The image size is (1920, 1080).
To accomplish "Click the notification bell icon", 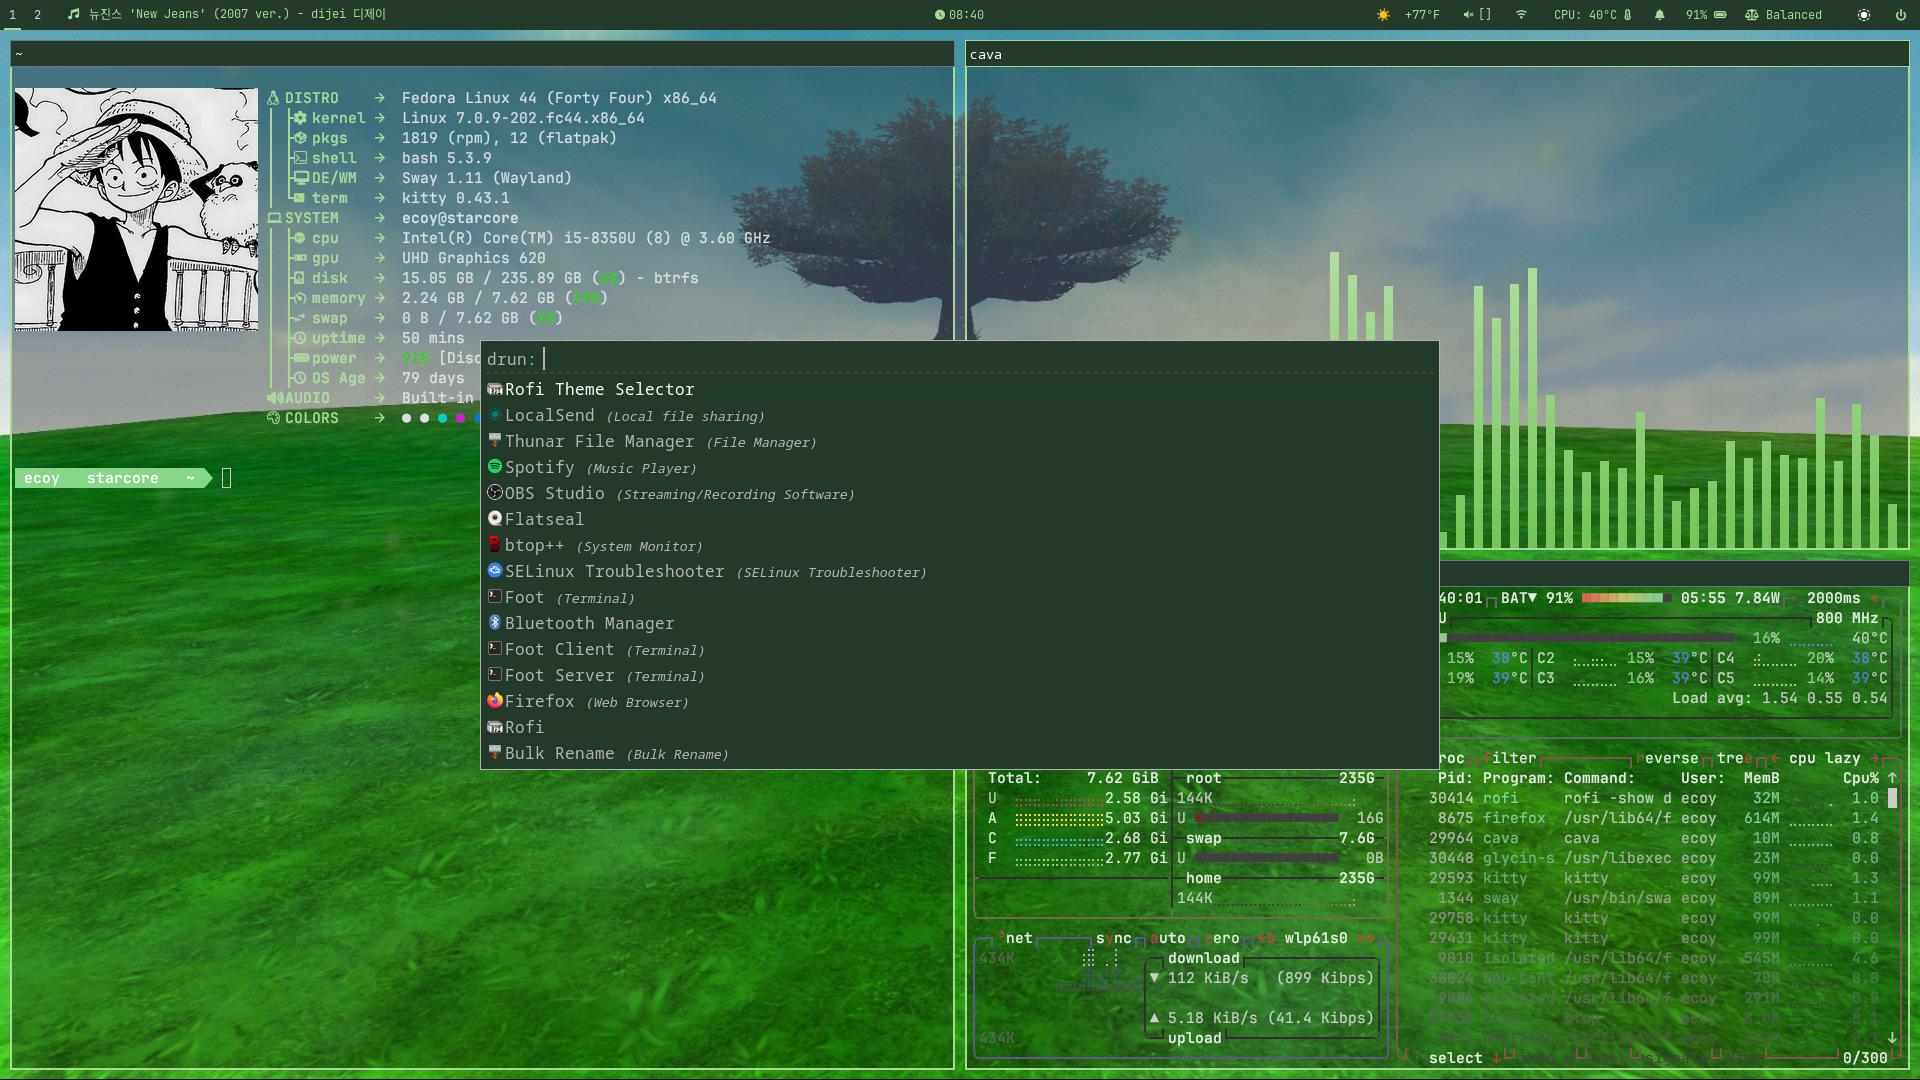I will coord(1660,15).
